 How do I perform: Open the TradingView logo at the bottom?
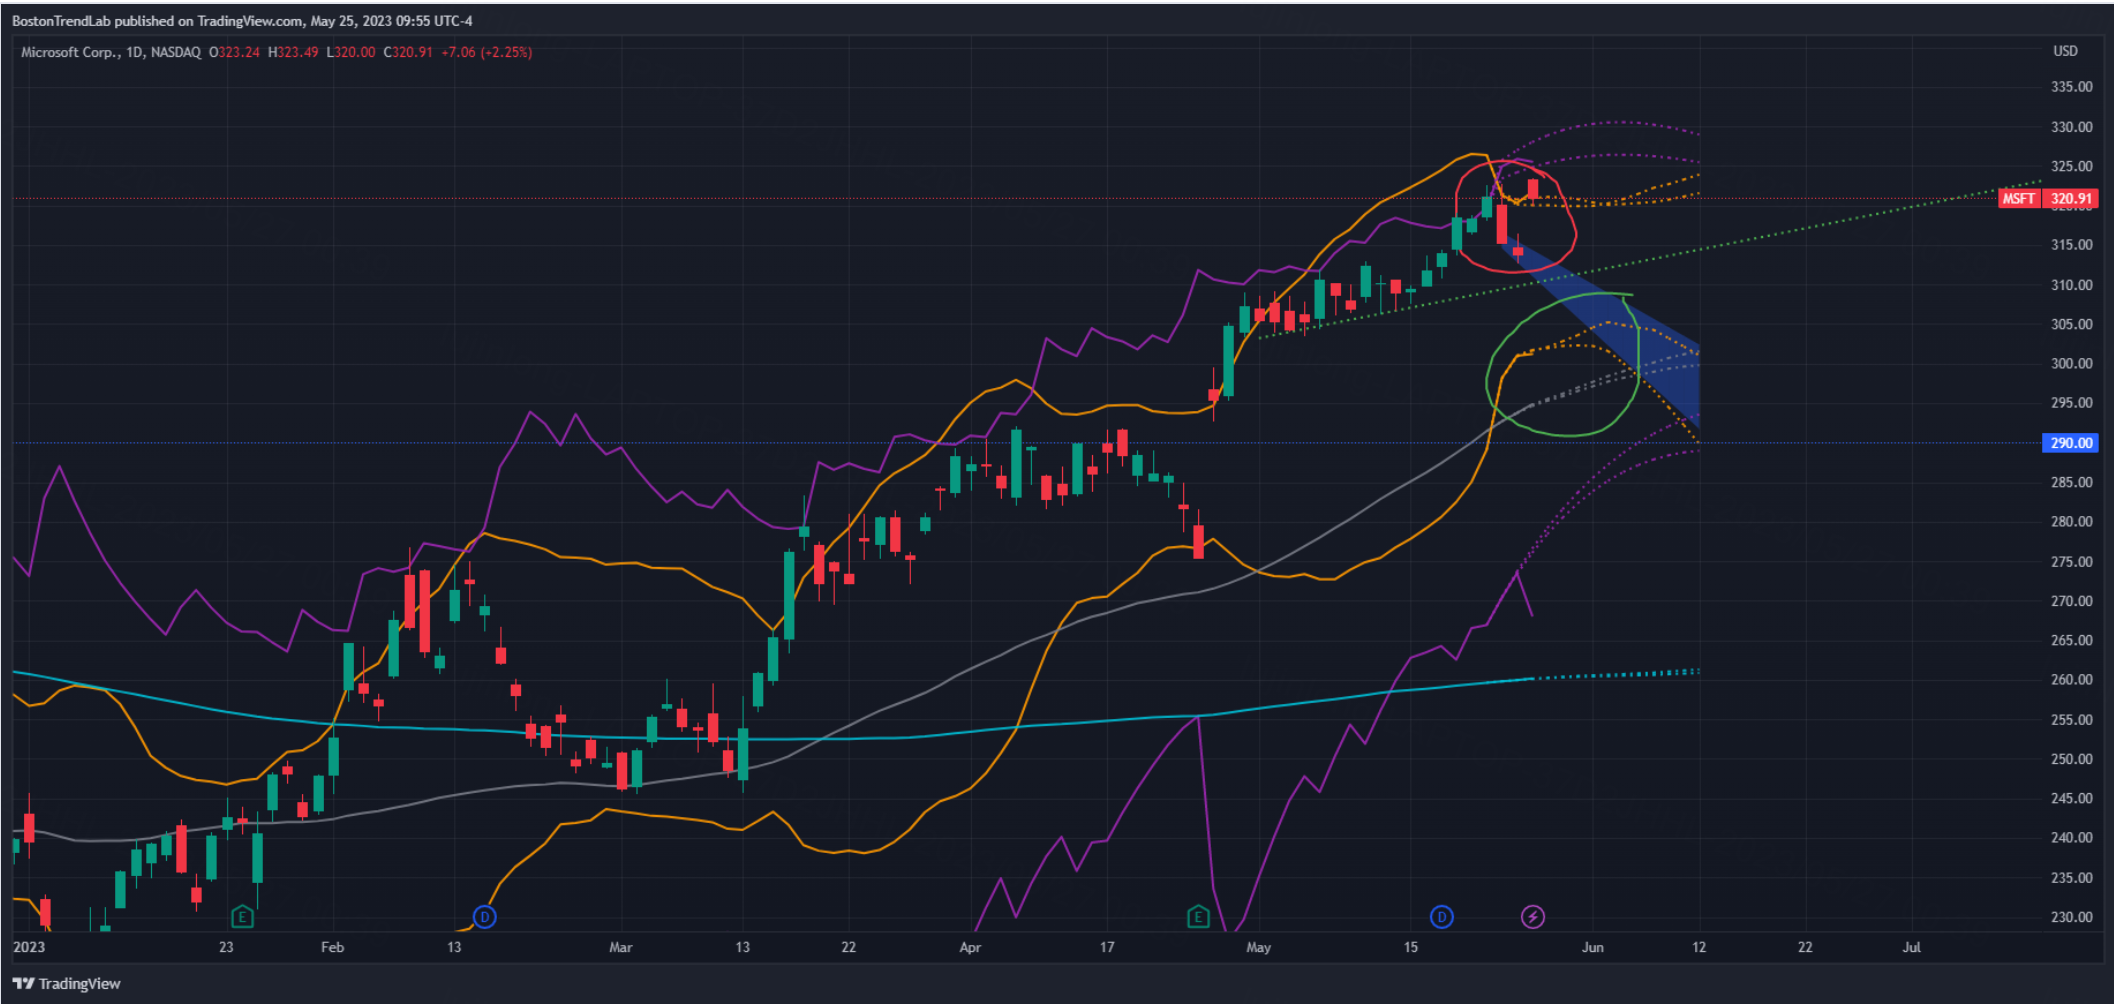pyautogui.click(x=66, y=983)
